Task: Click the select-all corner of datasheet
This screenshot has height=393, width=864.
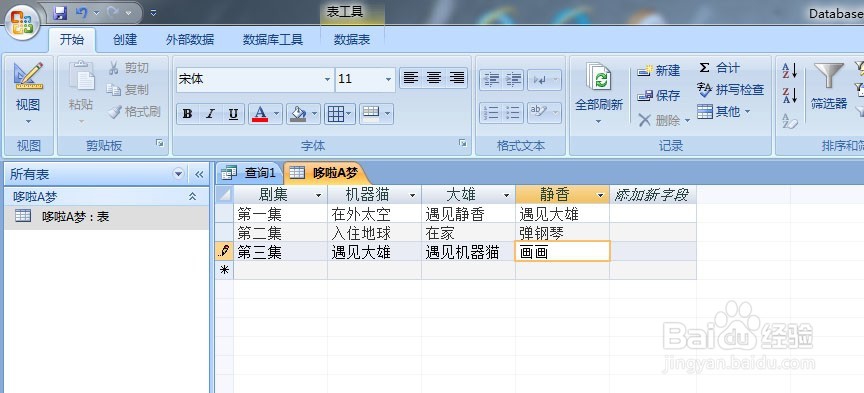Action: pos(224,195)
